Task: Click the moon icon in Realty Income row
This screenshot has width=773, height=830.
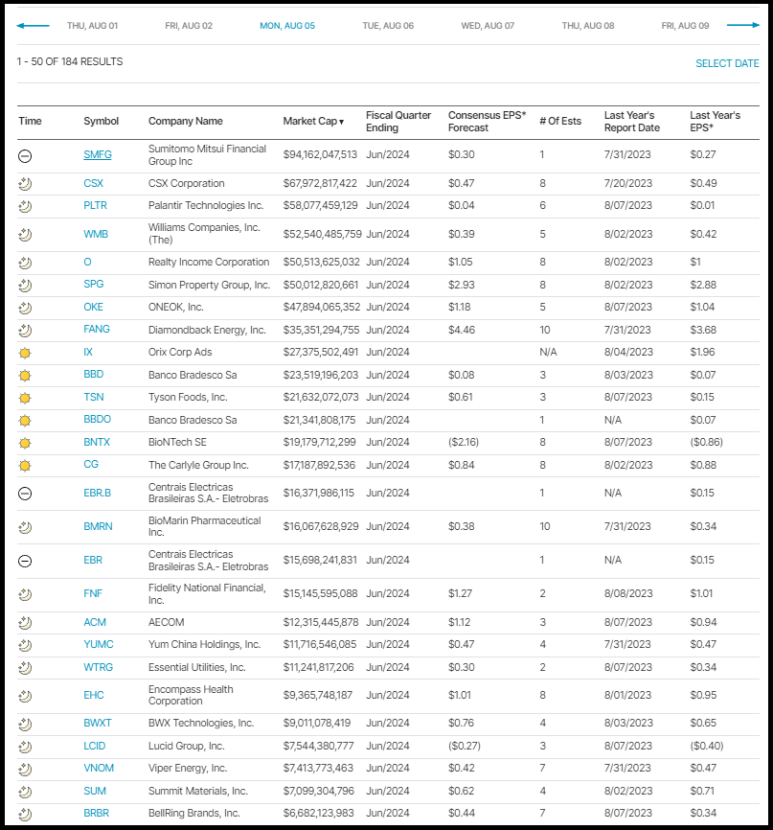Action: tap(25, 263)
